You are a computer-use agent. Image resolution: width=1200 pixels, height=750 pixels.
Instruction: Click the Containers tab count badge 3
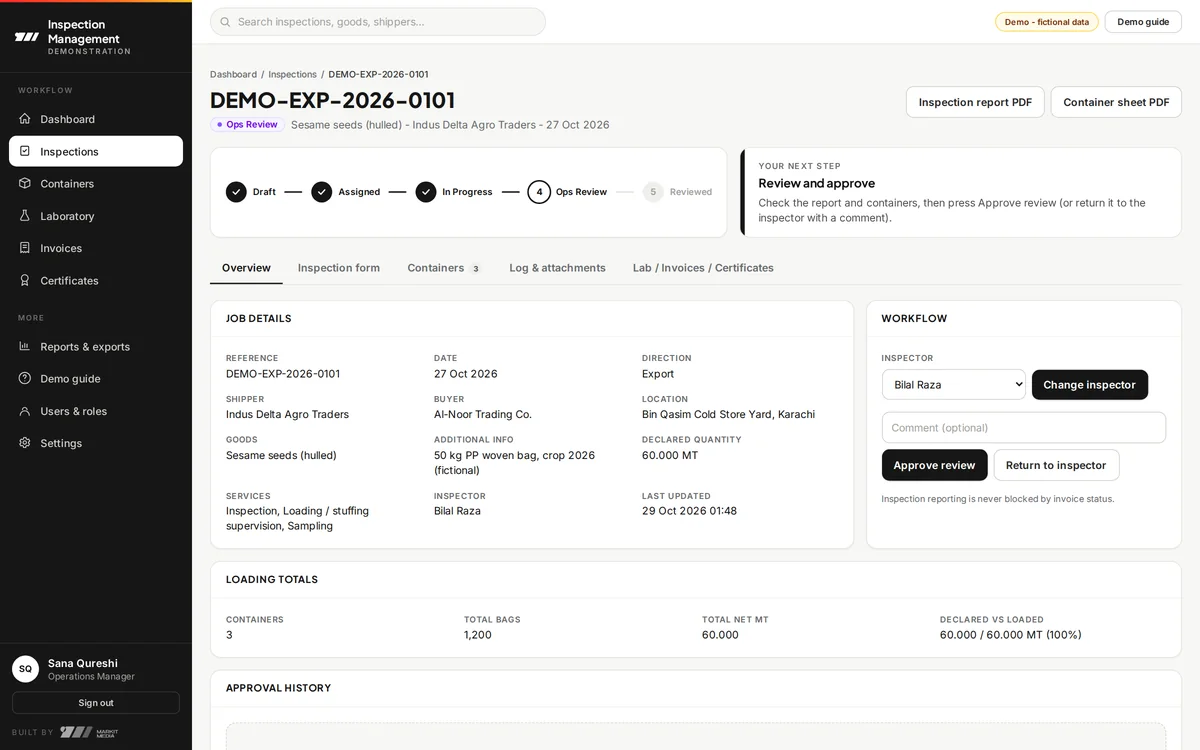point(475,269)
